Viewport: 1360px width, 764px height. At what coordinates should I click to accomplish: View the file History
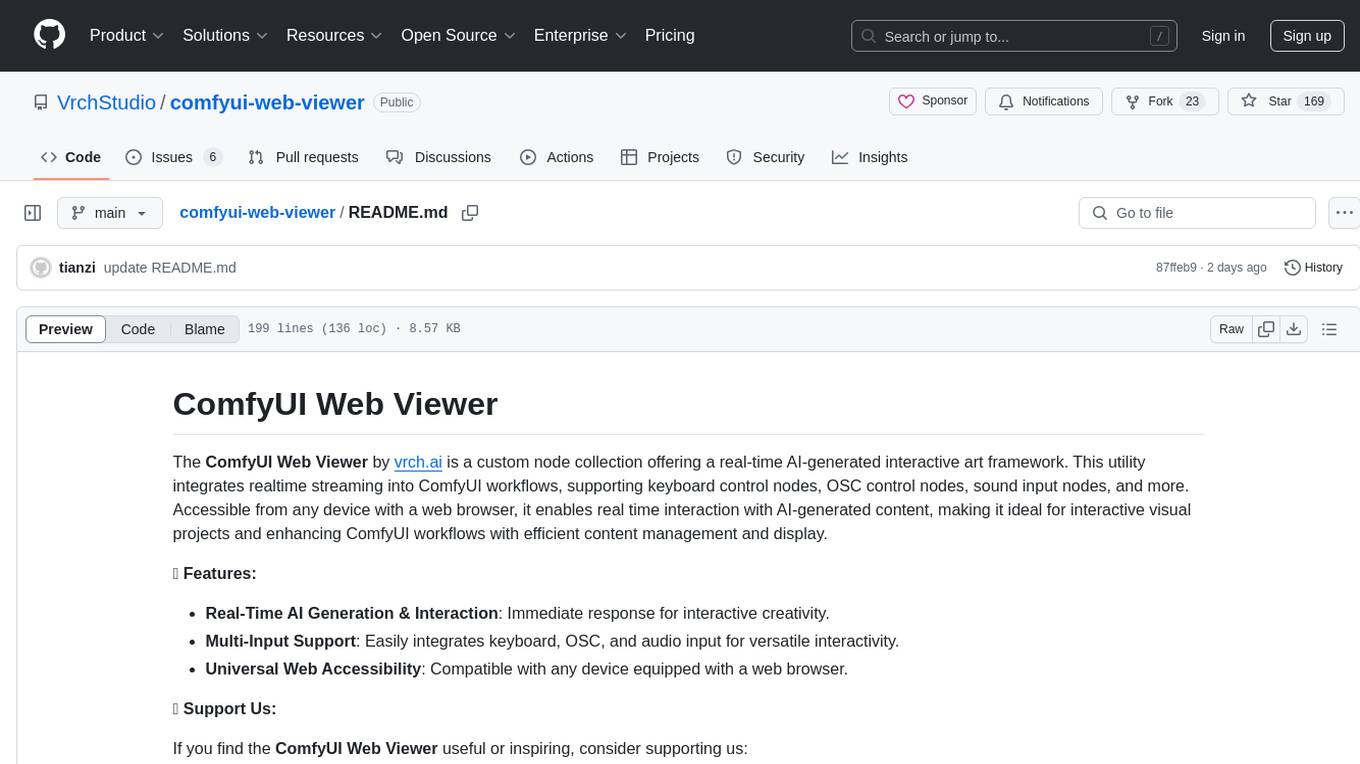1313,268
